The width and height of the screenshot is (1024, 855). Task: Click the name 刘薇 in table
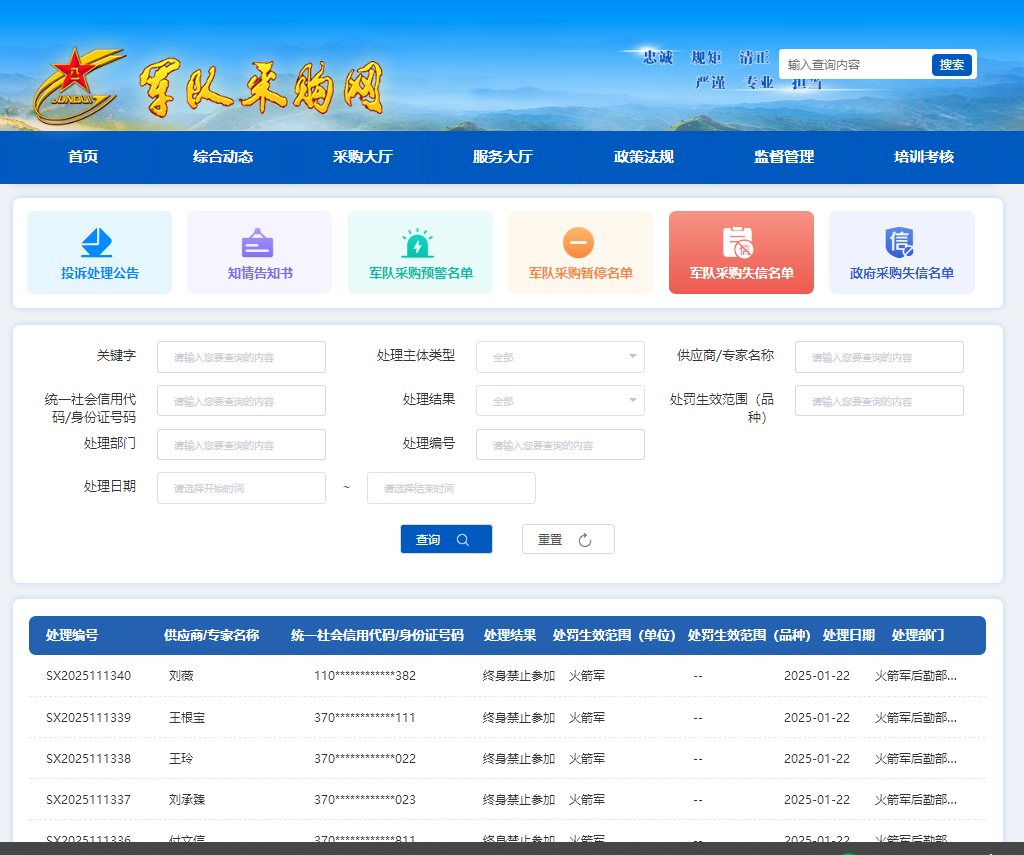181,675
